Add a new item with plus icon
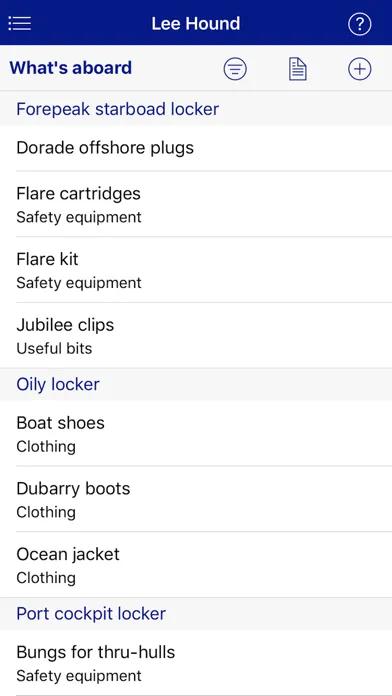This screenshot has height=696, width=392. [359, 69]
